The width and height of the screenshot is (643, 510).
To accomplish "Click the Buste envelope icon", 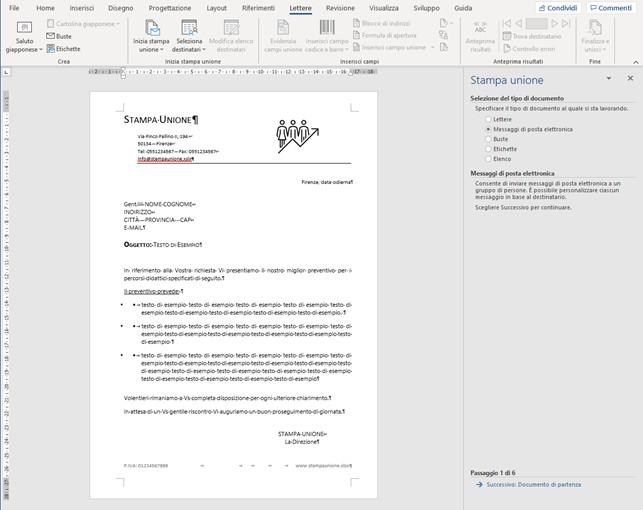I will tap(50, 36).
